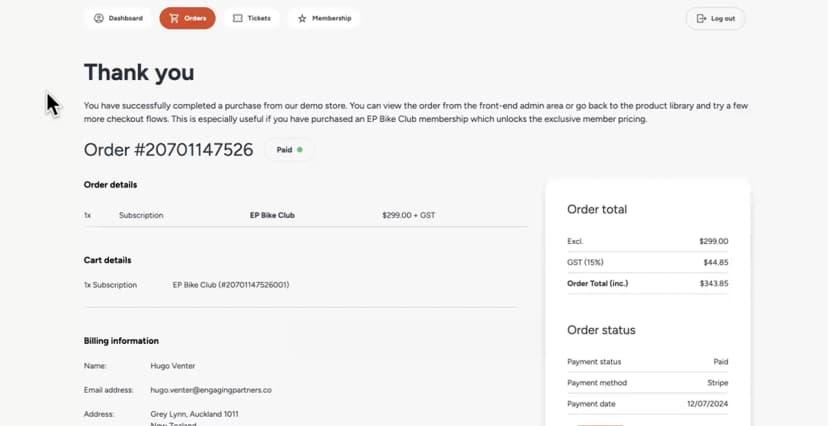
Task: Go to the Membership tab
Action: [x=324, y=18]
